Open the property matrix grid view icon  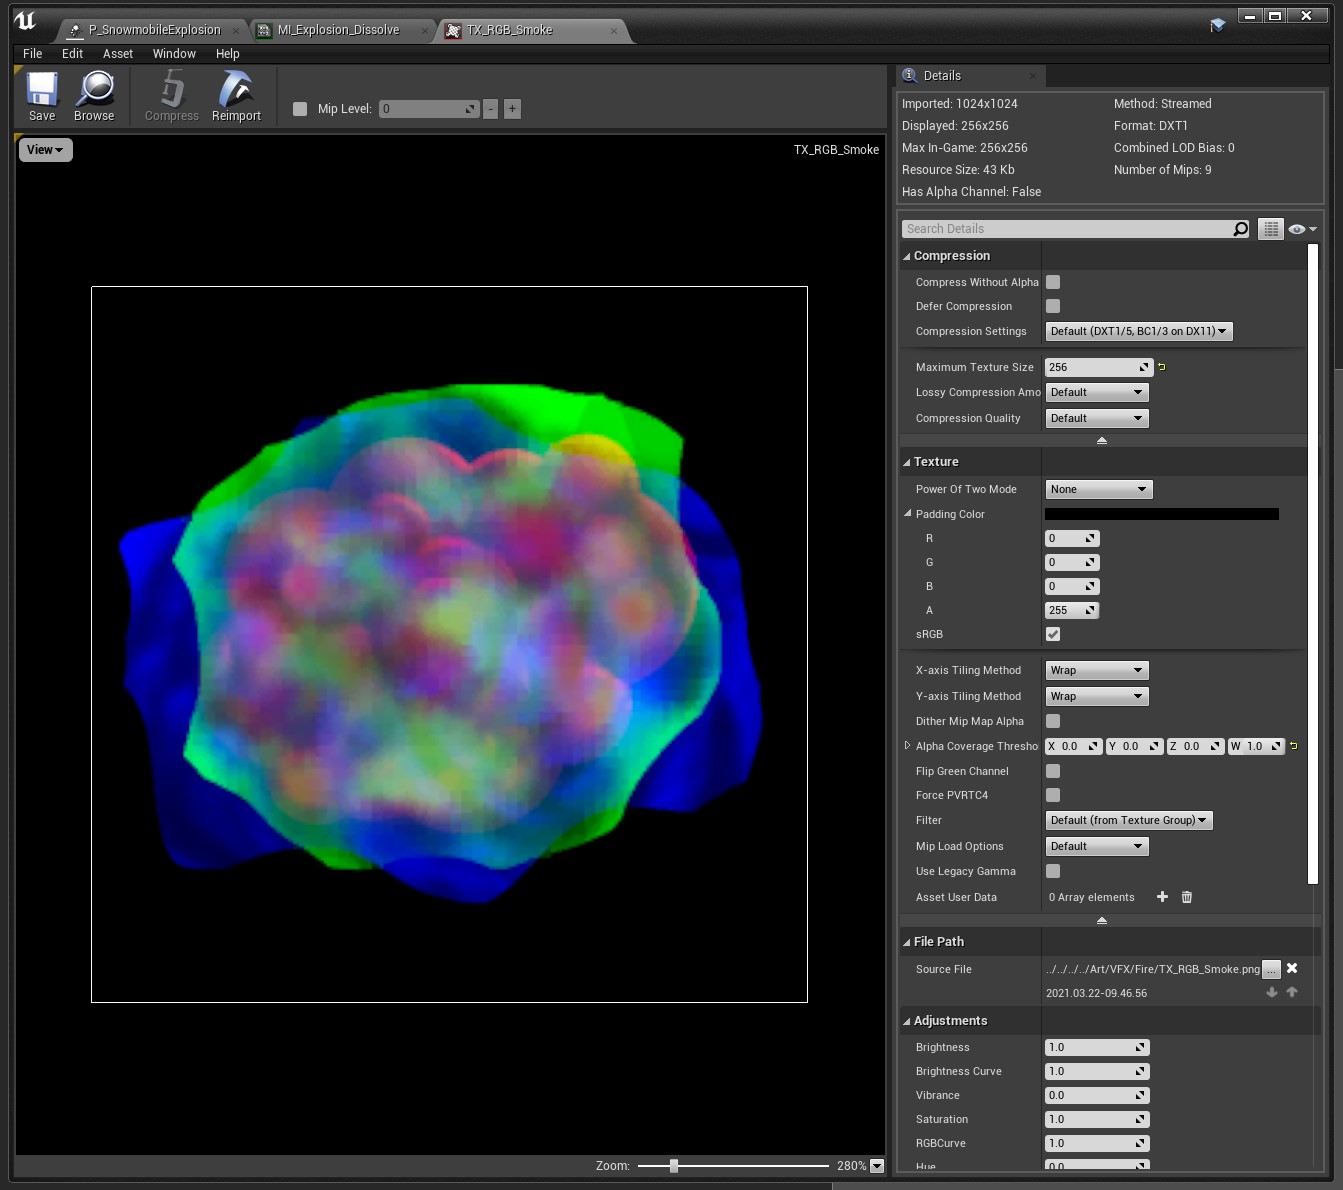(1270, 229)
